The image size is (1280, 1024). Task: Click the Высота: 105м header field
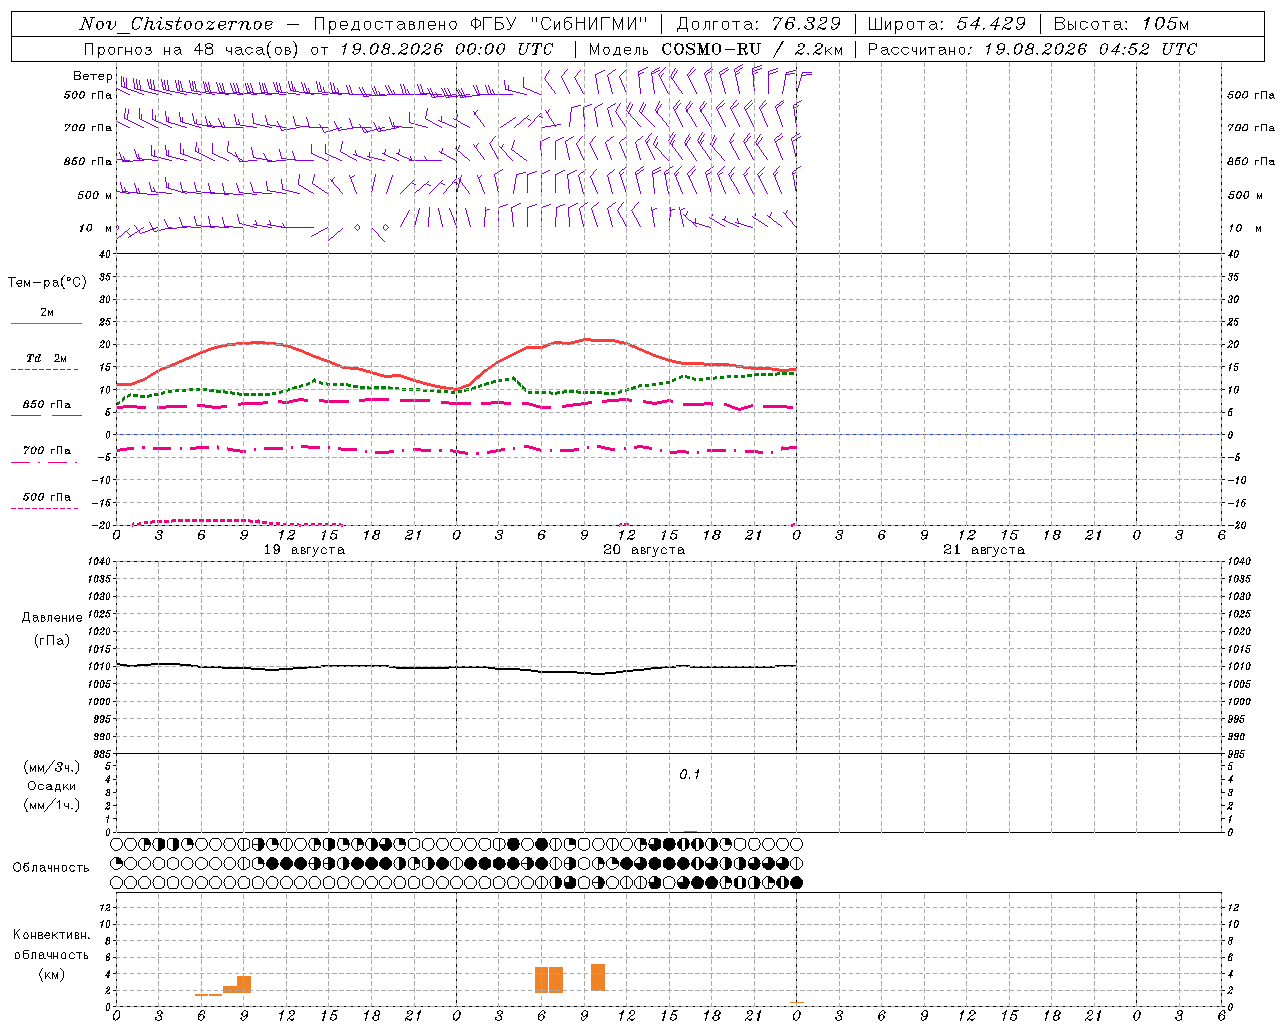tap(1122, 24)
